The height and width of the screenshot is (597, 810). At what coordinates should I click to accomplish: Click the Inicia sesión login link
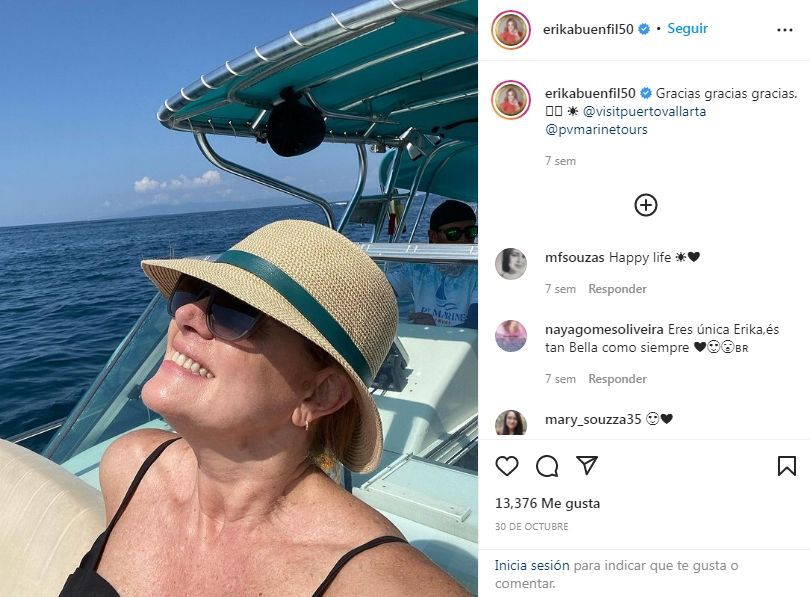click(x=532, y=566)
